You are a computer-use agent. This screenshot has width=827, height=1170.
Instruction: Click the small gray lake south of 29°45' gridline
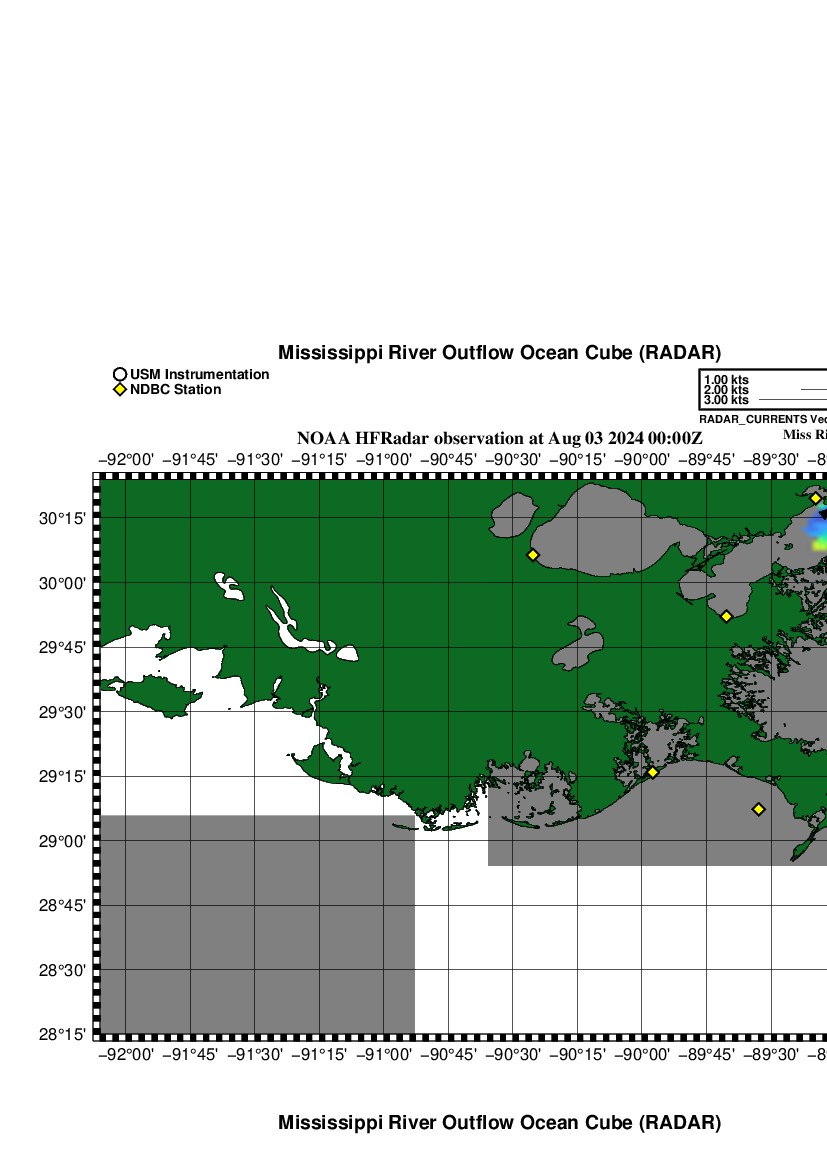pyautogui.click(x=571, y=646)
